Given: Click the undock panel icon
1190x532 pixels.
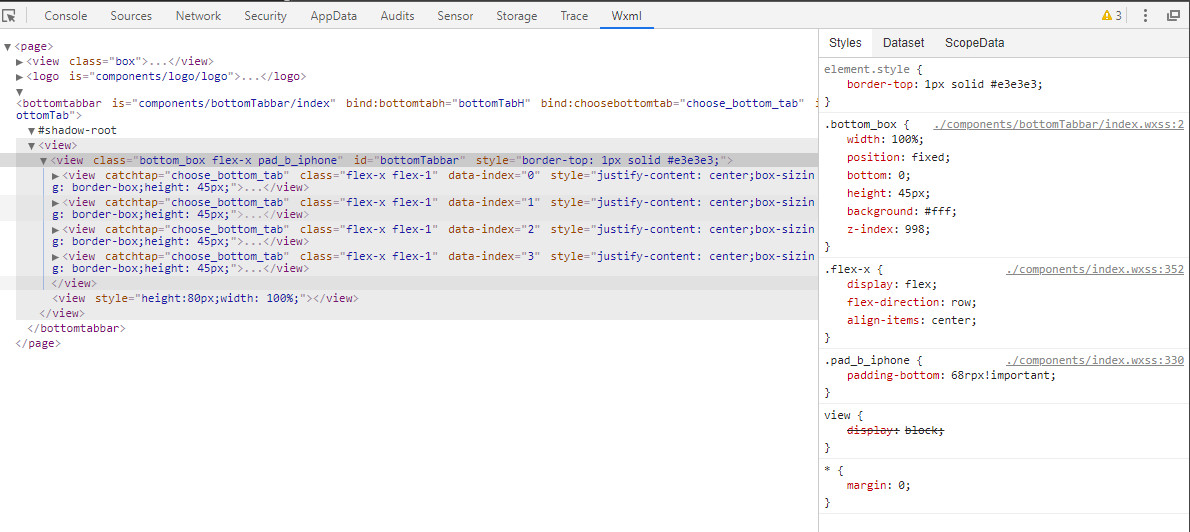Looking at the screenshot, I should (x=1173, y=16).
